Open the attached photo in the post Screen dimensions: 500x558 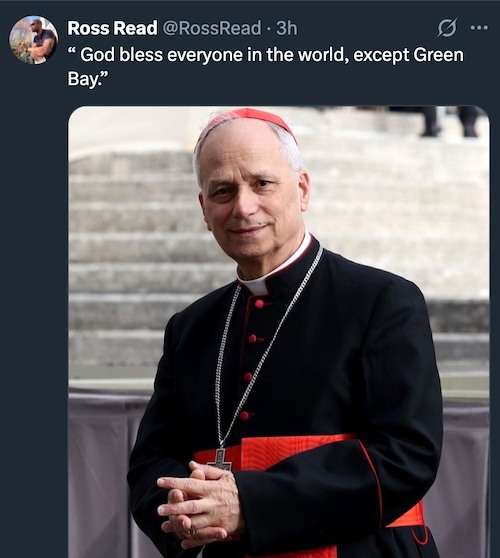pos(279,332)
